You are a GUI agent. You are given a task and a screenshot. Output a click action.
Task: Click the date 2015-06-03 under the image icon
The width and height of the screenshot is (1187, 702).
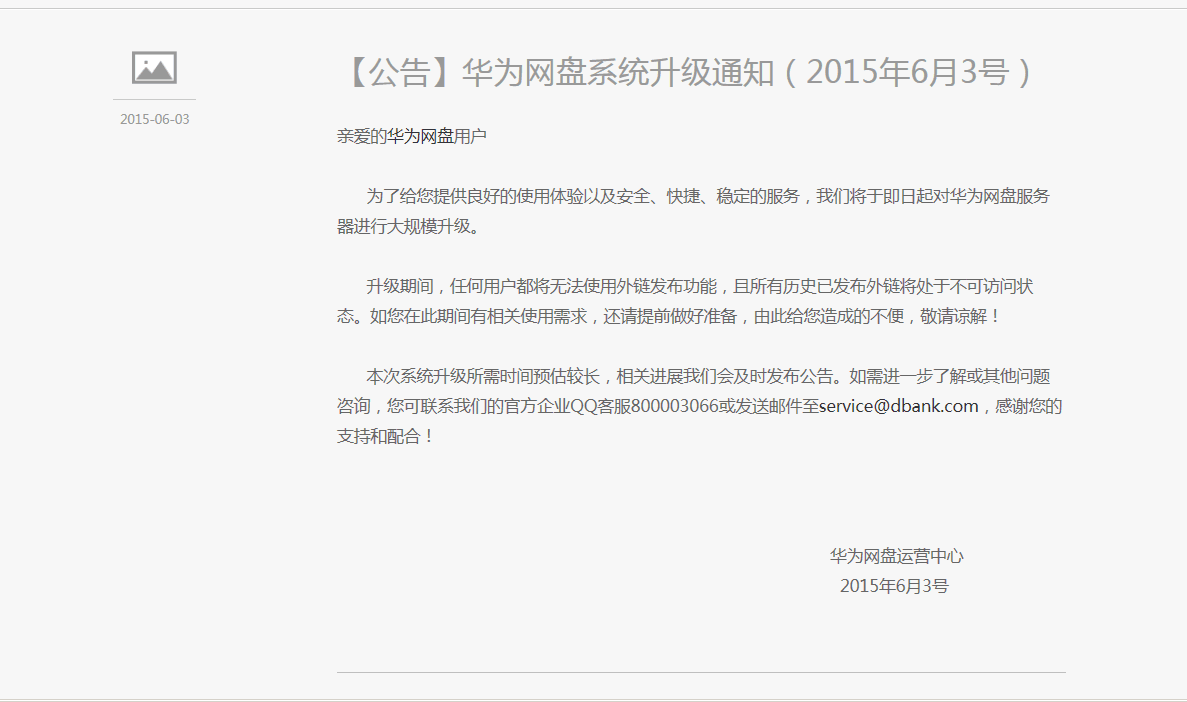154,119
